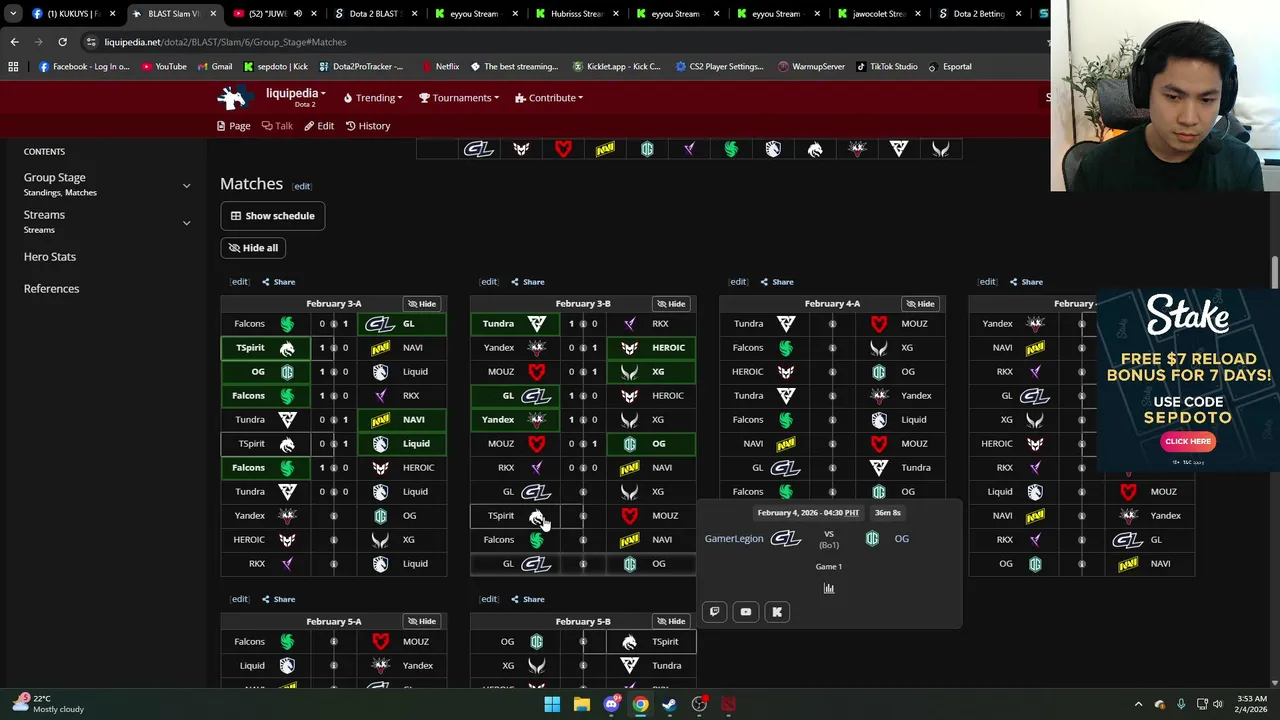The image size is (1280, 720).
Task: Open the Kick stream icon in match popup
Action: point(777,611)
